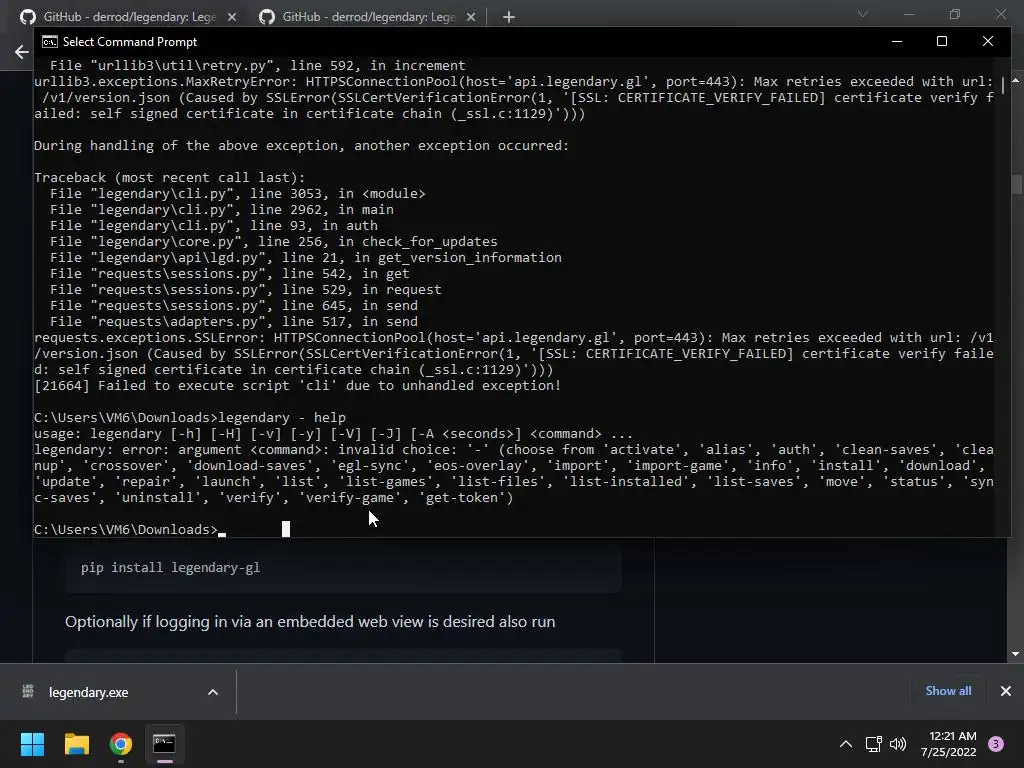Open Google Chrome from taskbar
Viewport: 1024px width, 768px height.
121,744
